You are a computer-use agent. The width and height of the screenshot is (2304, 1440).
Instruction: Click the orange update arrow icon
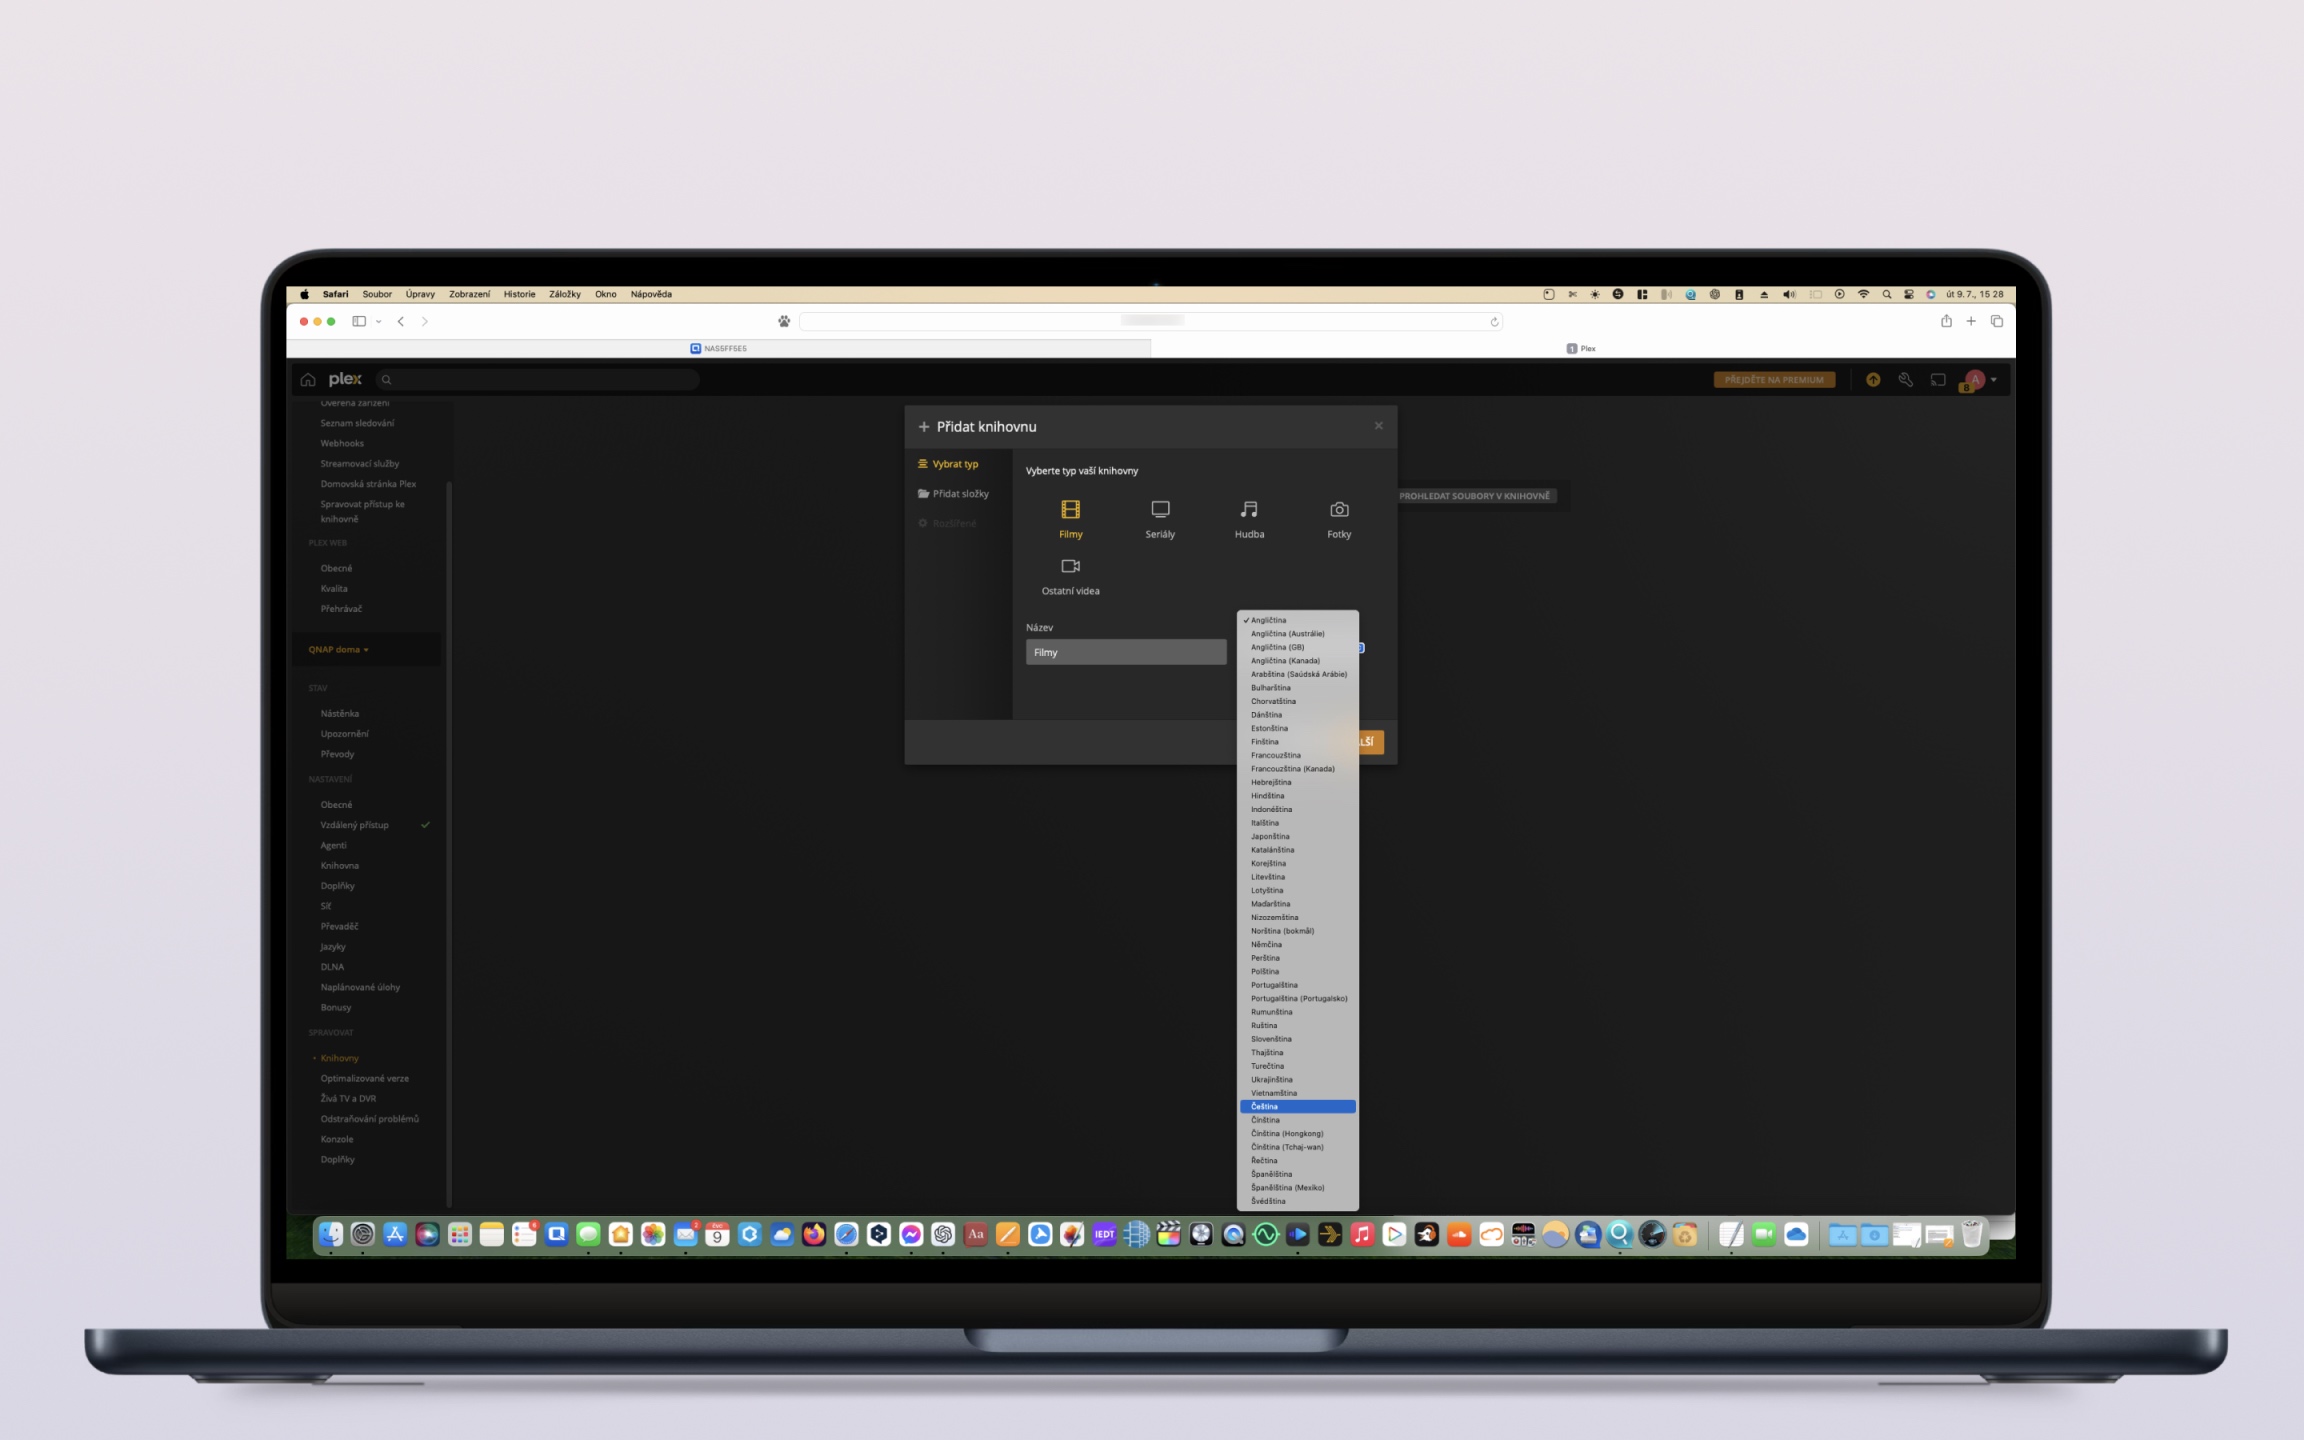tap(1873, 380)
